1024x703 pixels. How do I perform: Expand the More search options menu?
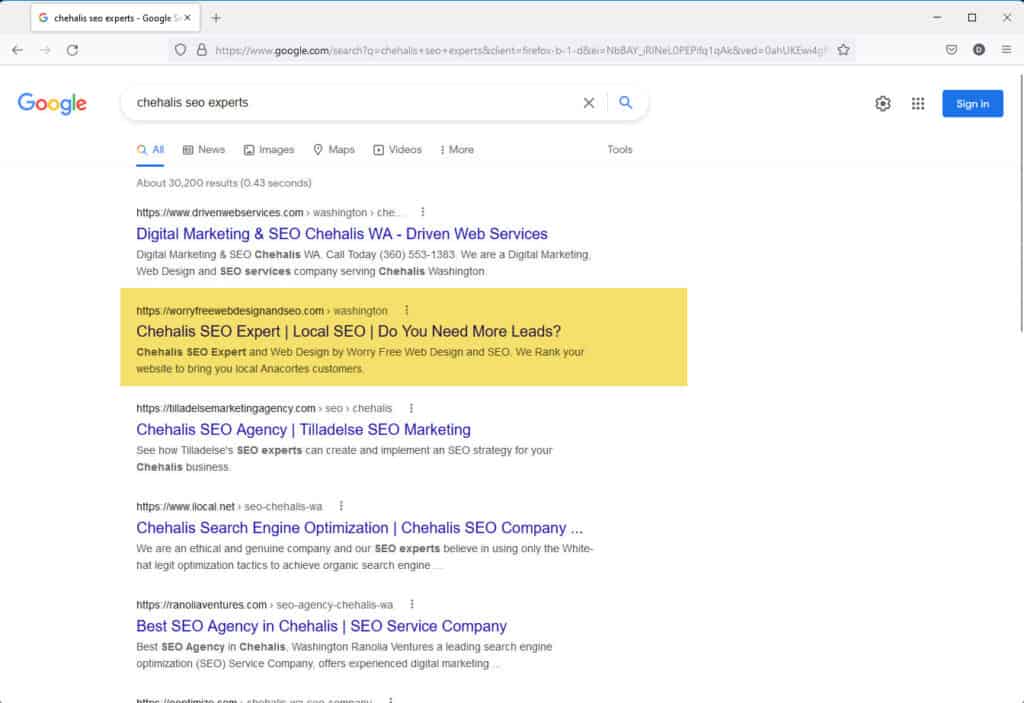[456, 150]
